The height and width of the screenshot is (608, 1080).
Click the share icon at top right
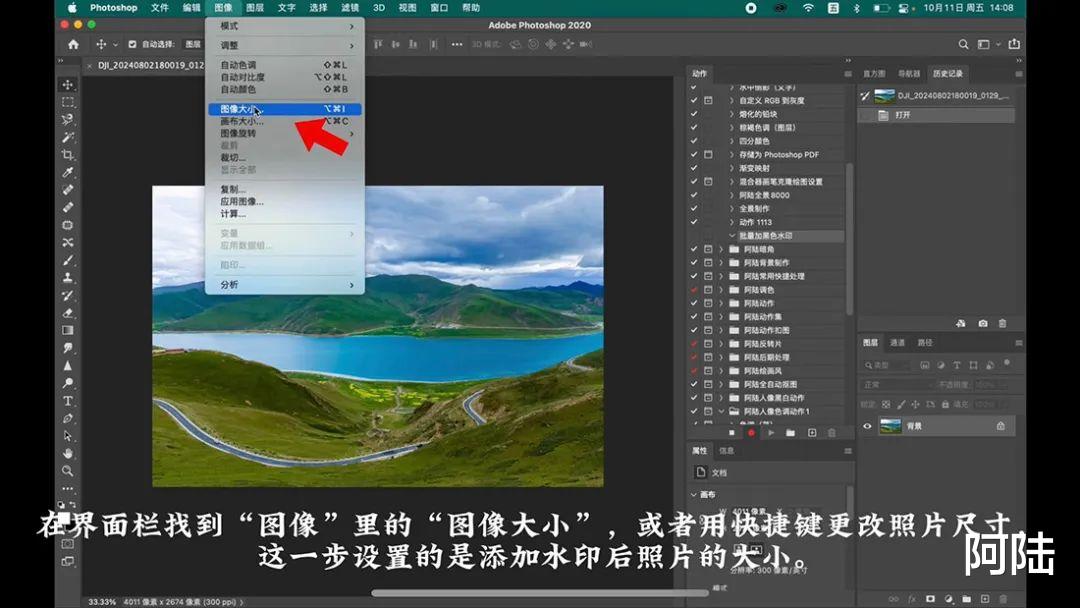1014,44
